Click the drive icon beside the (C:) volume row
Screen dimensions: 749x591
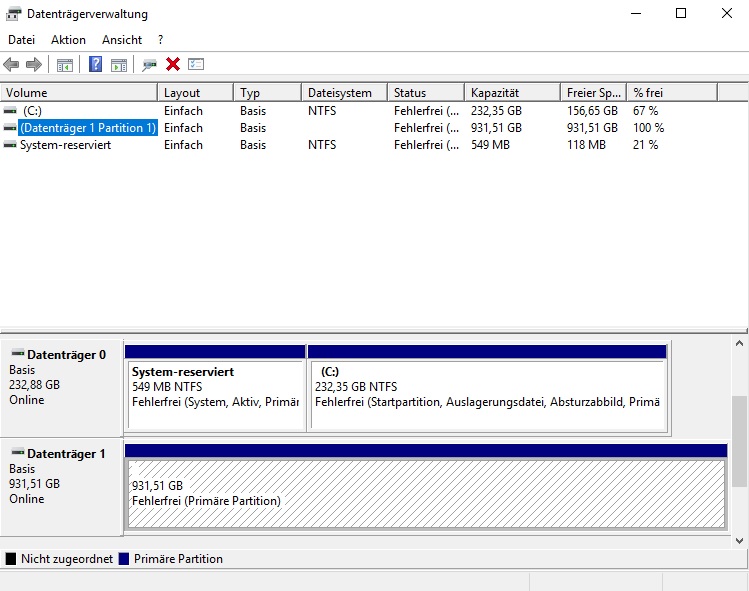pos(10,111)
